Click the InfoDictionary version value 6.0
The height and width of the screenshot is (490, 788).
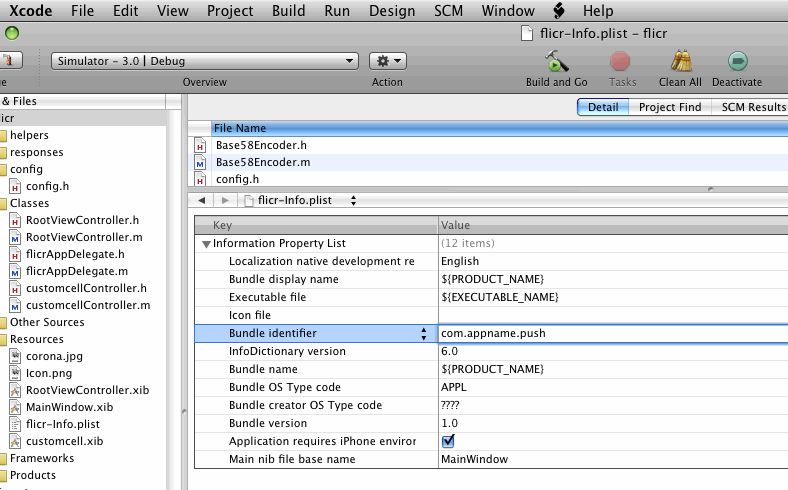pos(449,351)
